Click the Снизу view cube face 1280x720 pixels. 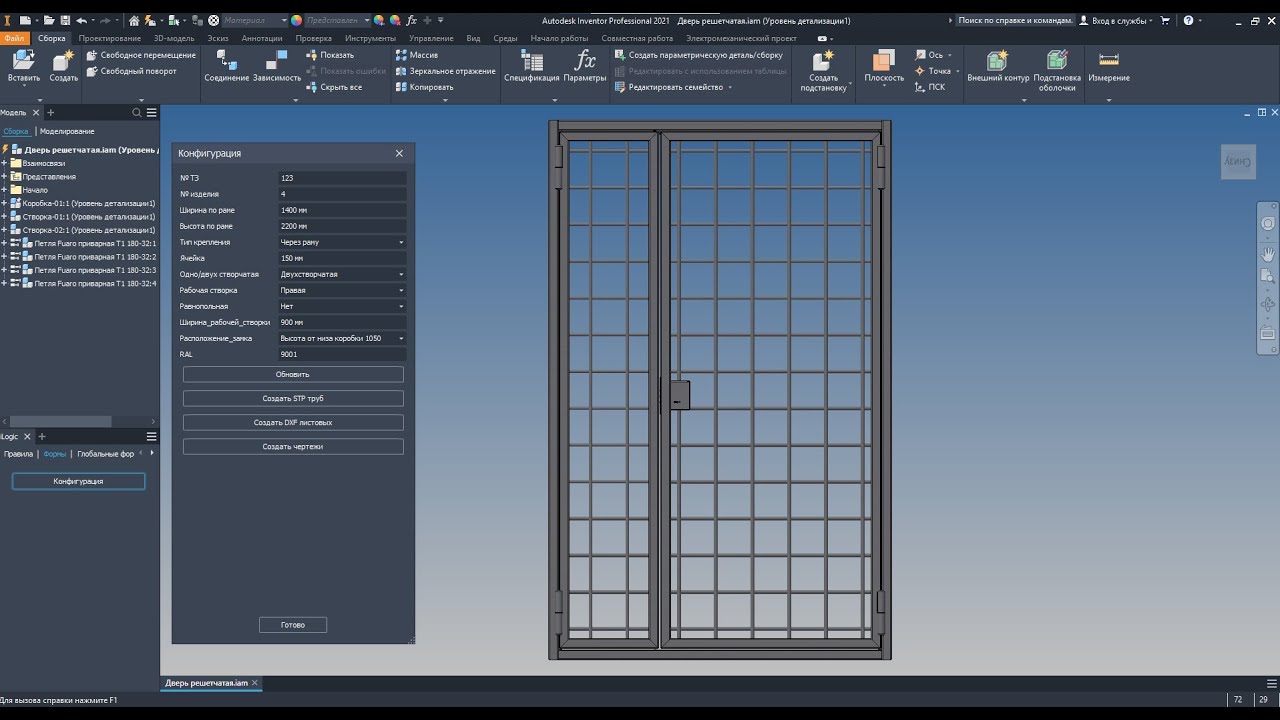[x=1238, y=161]
